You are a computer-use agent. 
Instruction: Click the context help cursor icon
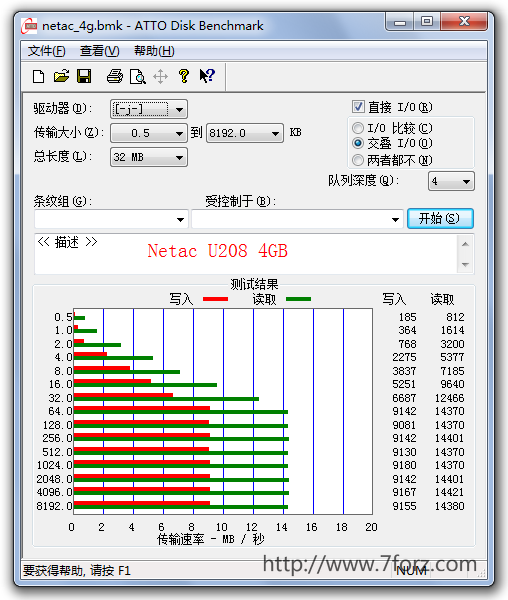click(207, 76)
